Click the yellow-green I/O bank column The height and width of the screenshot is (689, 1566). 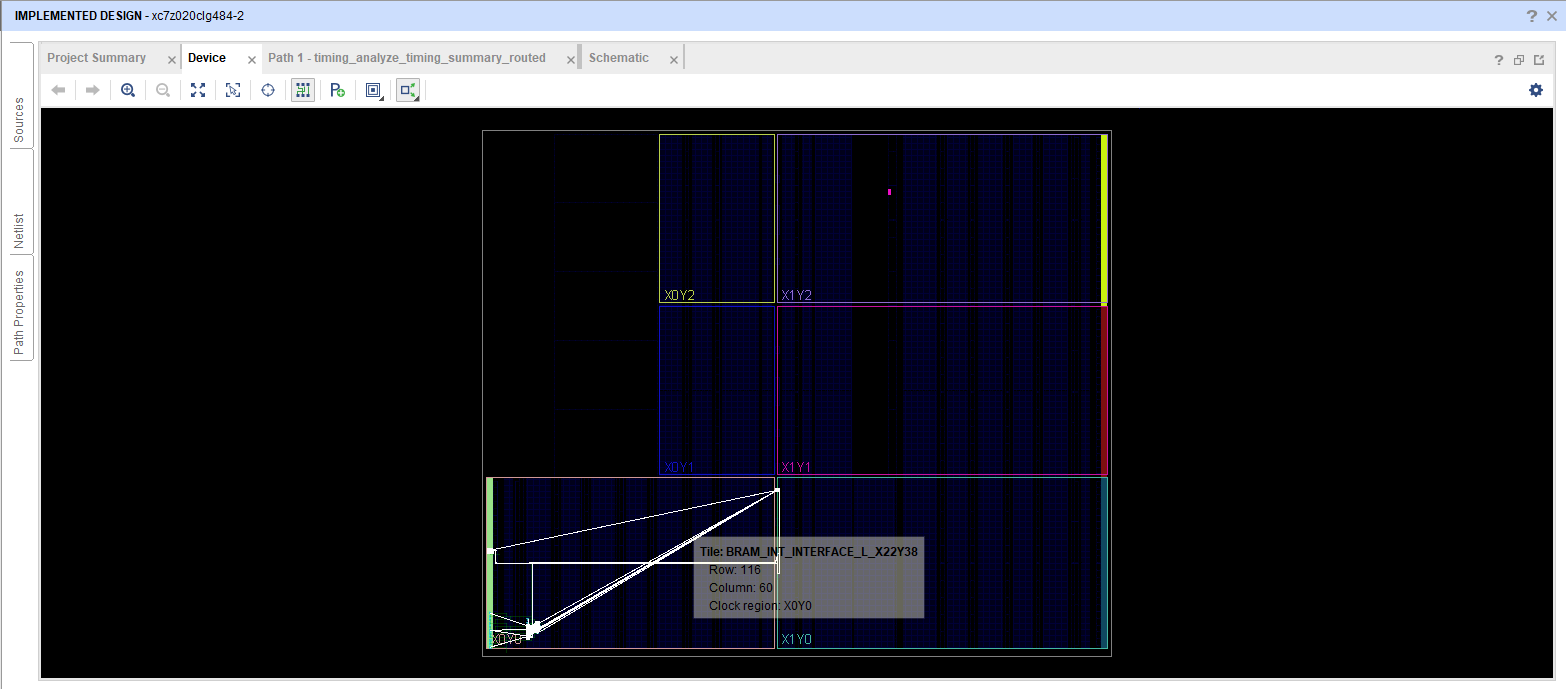(x=1104, y=218)
